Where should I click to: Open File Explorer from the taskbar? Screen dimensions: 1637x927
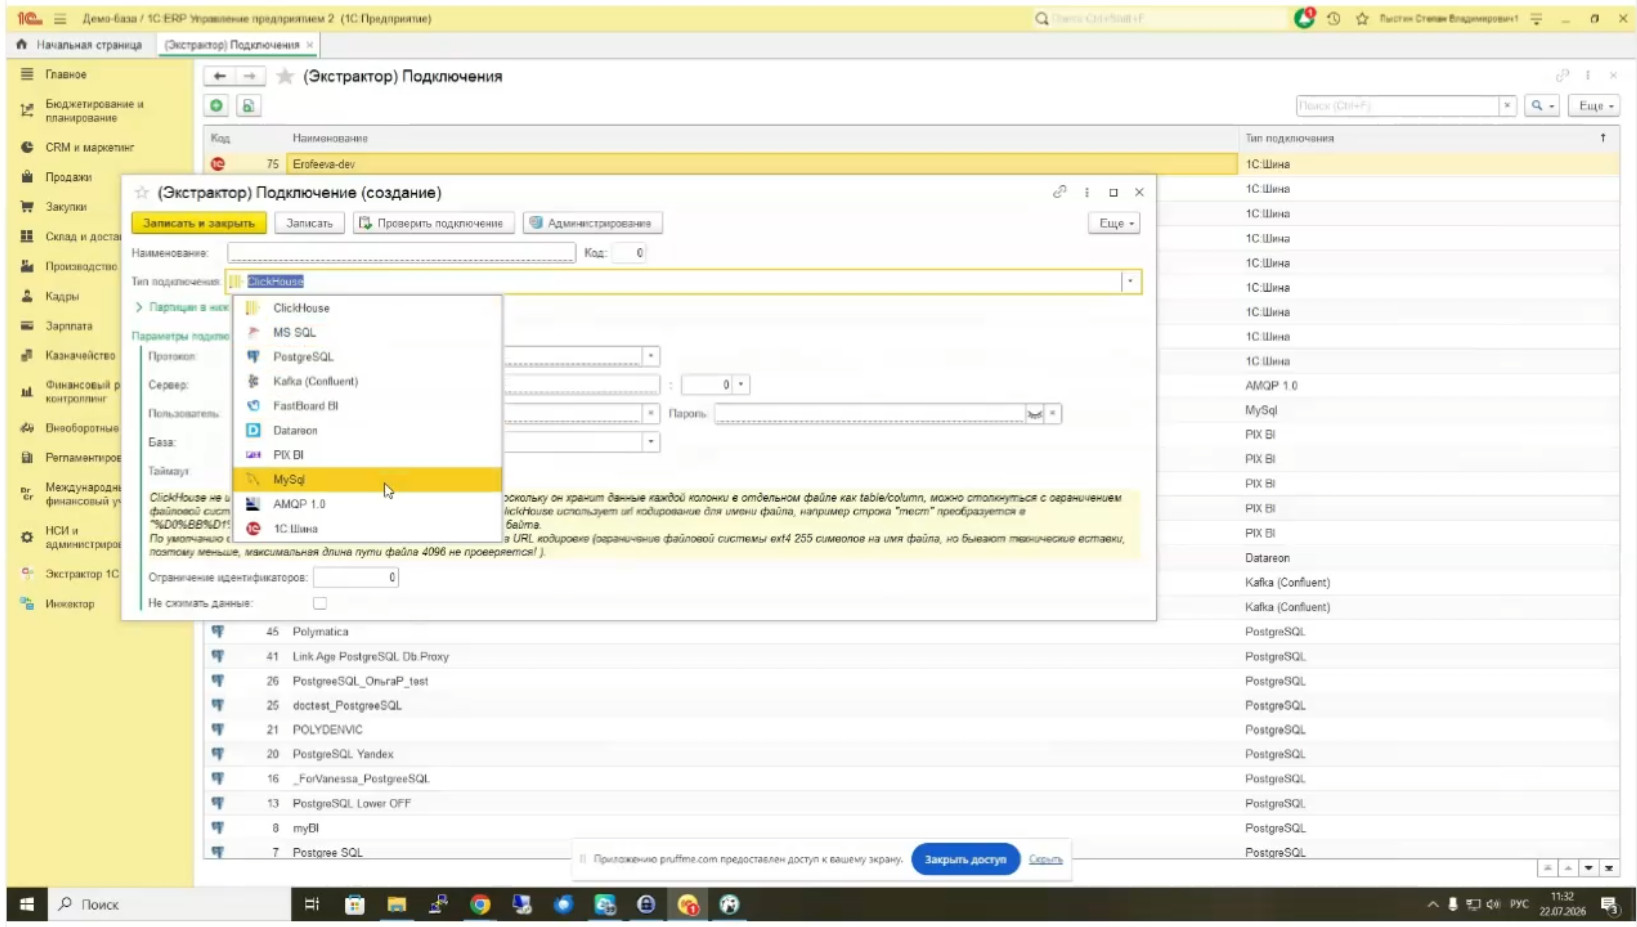(x=397, y=904)
